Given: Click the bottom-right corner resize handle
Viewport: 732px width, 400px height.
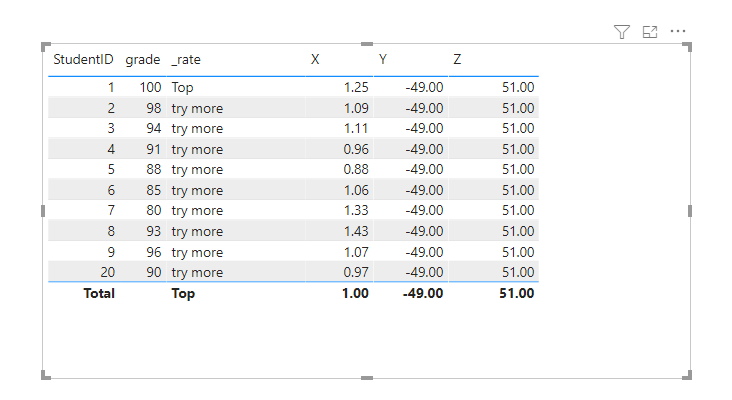Looking at the screenshot, I should click(x=687, y=375).
